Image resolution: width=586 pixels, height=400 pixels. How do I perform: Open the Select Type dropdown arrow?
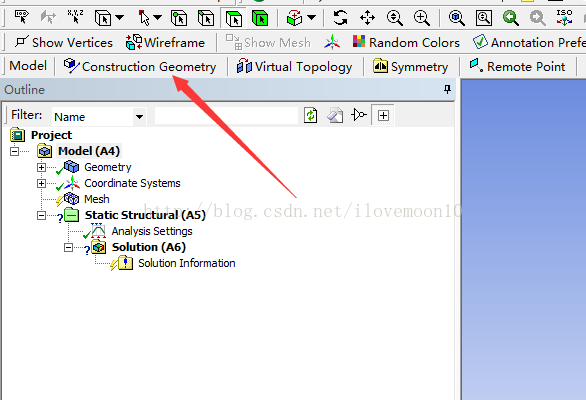pos(120,17)
